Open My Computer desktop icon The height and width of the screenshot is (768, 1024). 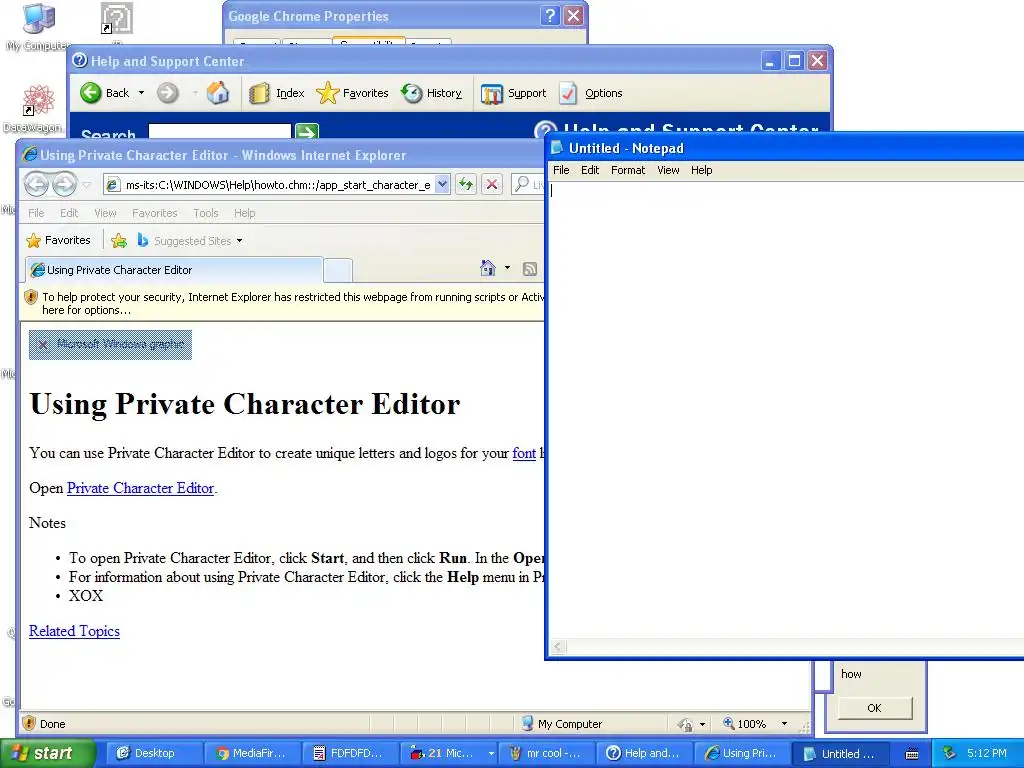39,26
